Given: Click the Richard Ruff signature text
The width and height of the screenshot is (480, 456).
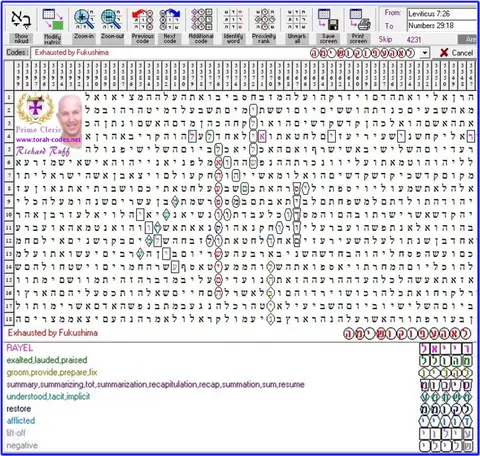Looking at the screenshot, I should coord(43,151).
